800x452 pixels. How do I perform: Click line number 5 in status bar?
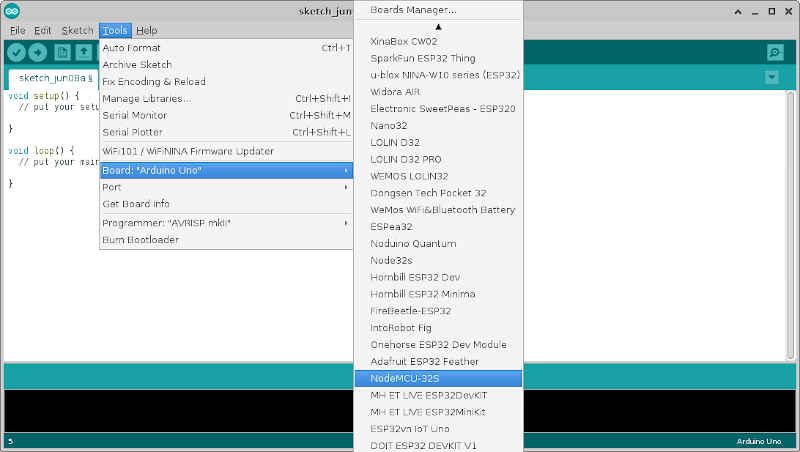(11, 441)
